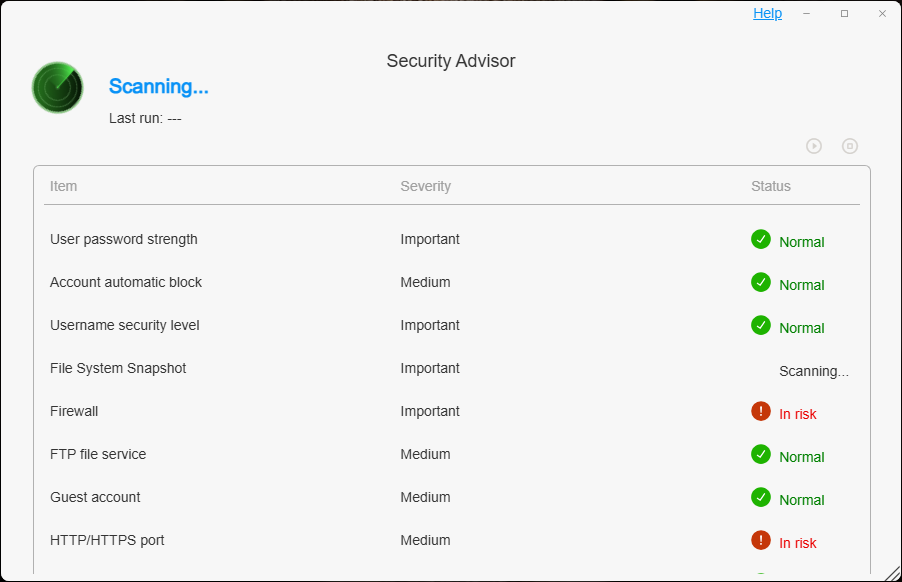902x582 pixels.
Task: Click the green radar scanning icon
Action: point(57,87)
